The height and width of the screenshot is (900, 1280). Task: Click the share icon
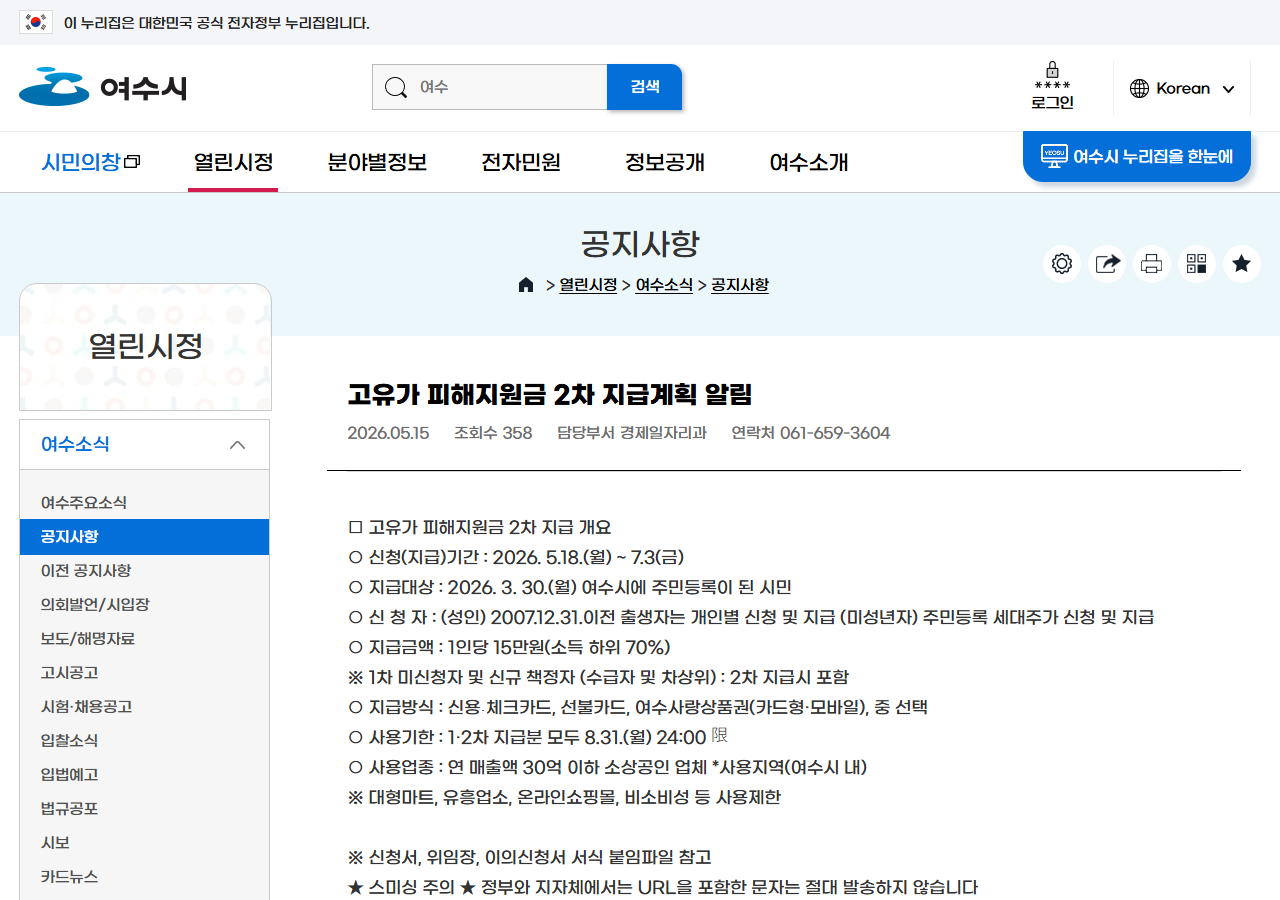tap(1107, 264)
